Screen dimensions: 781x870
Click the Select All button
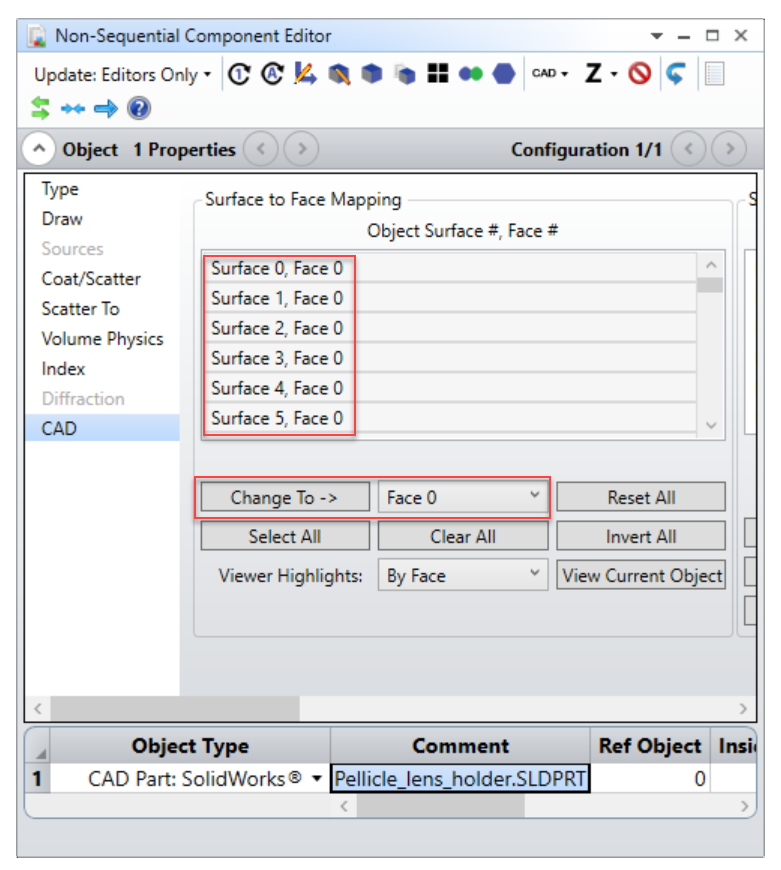285,537
